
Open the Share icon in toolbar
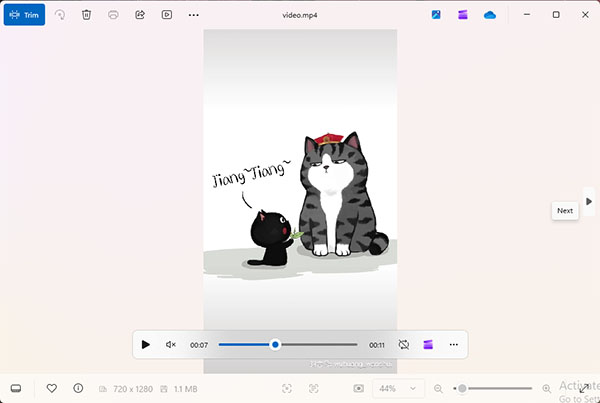tap(140, 15)
